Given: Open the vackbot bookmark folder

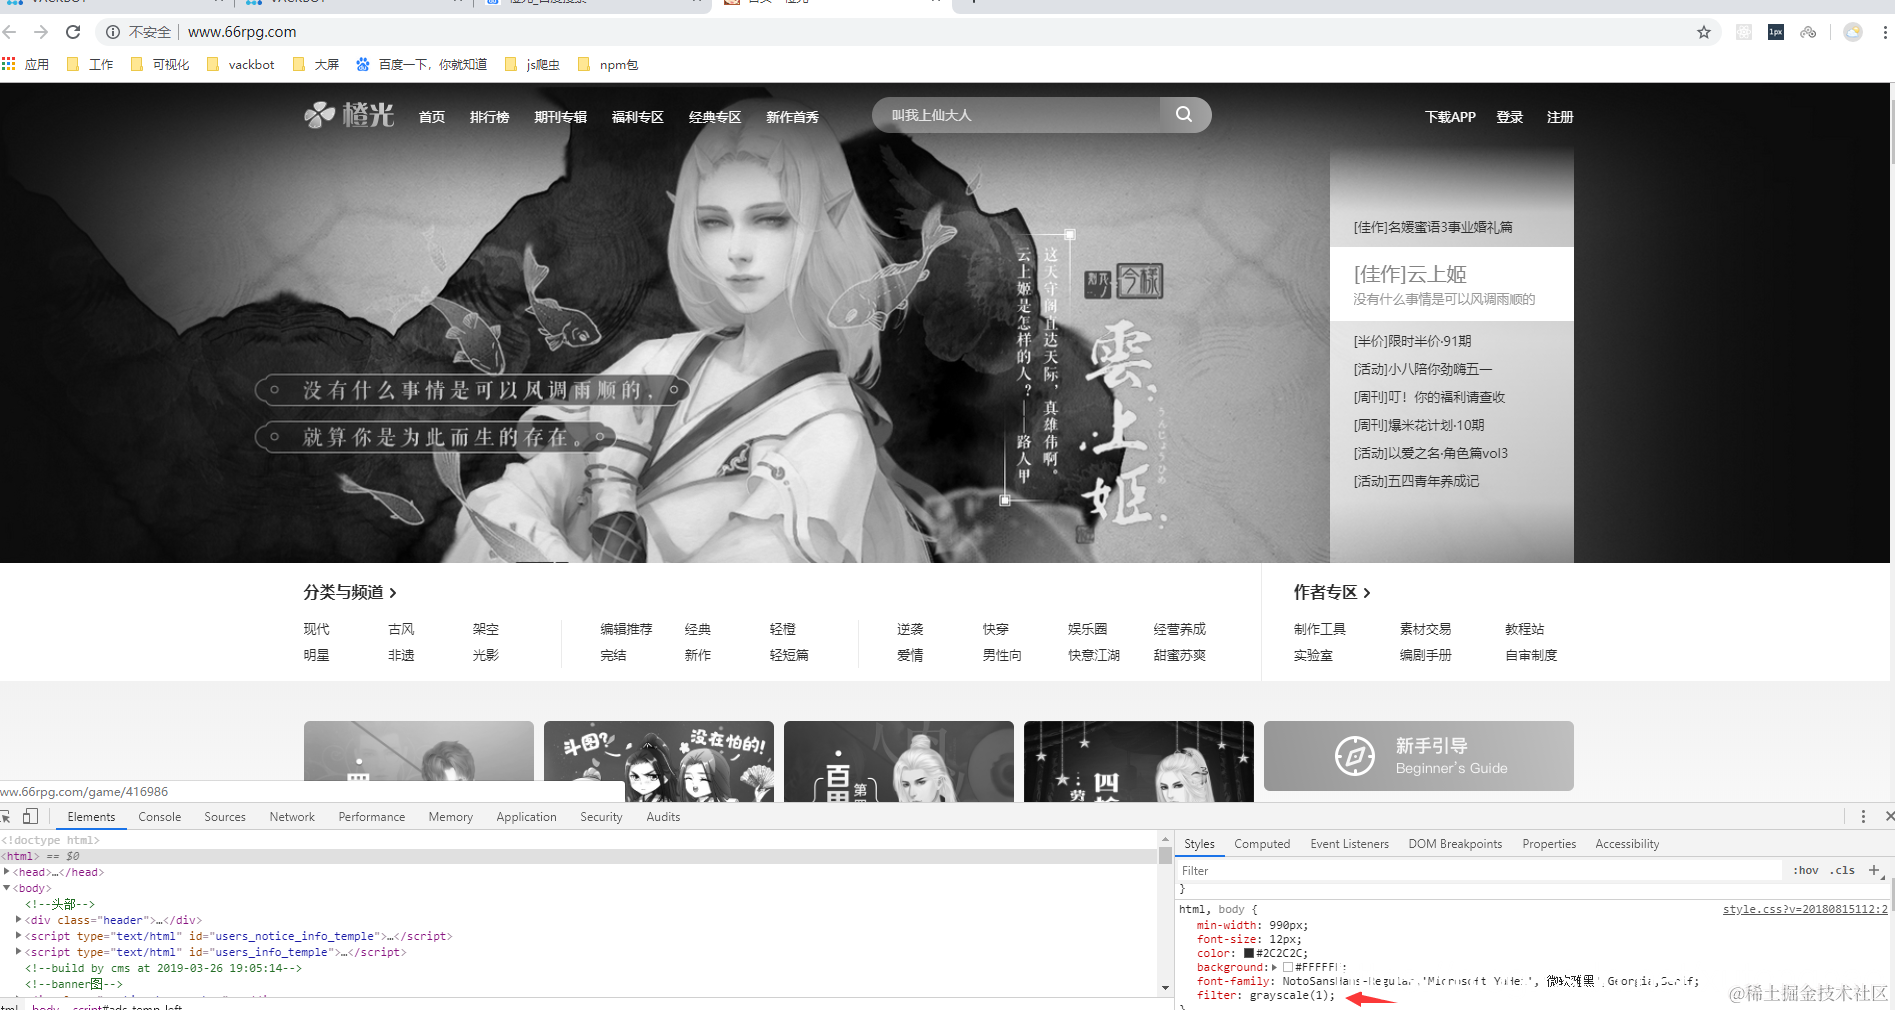Looking at the screenshot, I should (x=240, y=64).
